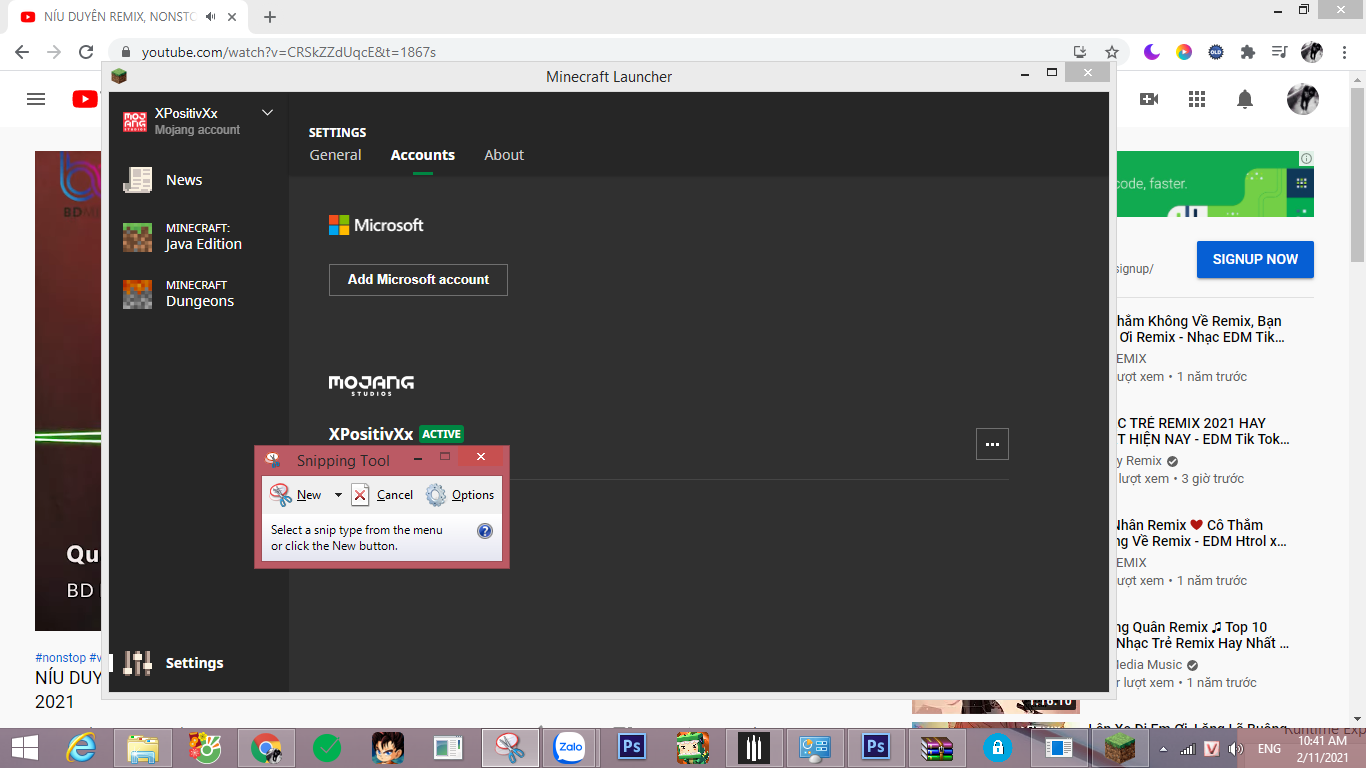Click the SIGNUP NOW ad button
The width and height of the screenshot is (1366, 768).
tap(1255, 259)
